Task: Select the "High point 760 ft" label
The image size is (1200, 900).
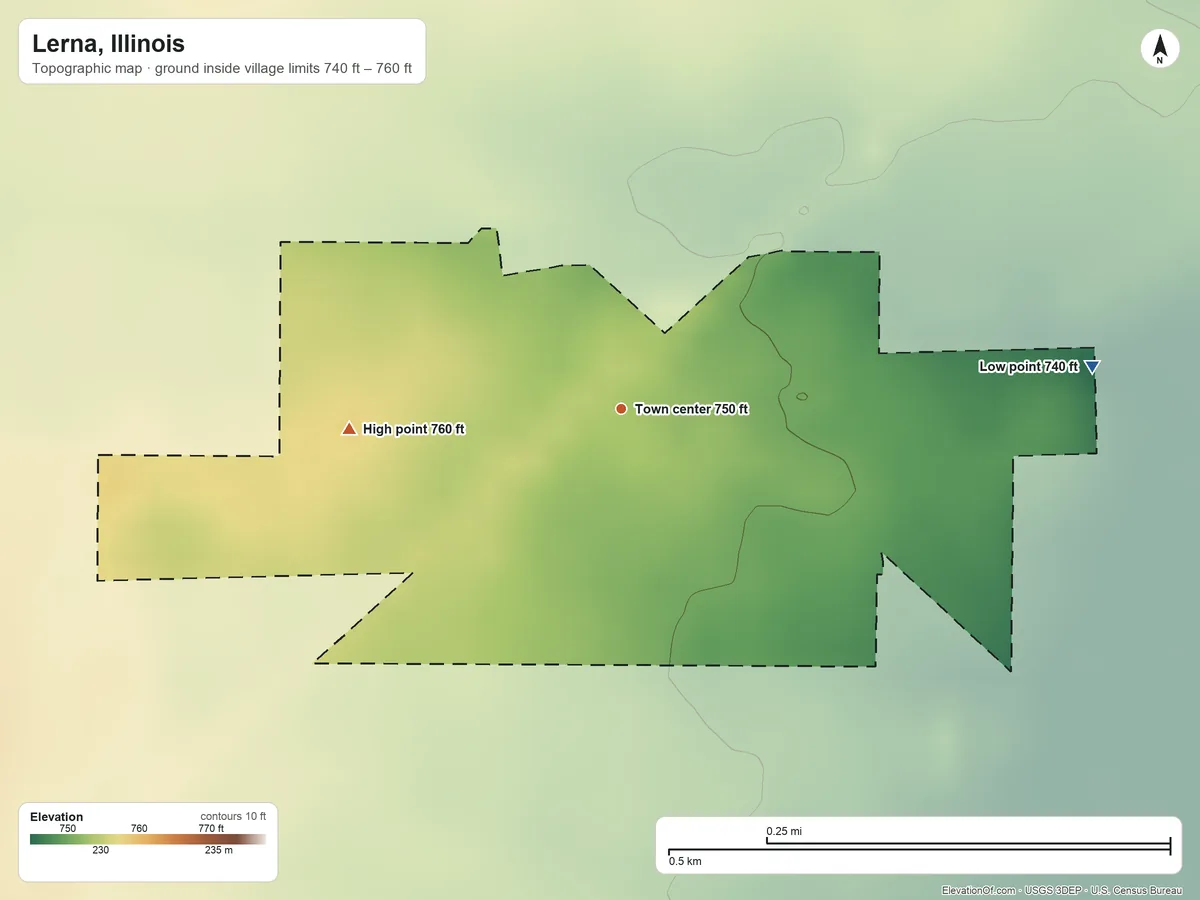Action: 414,429
